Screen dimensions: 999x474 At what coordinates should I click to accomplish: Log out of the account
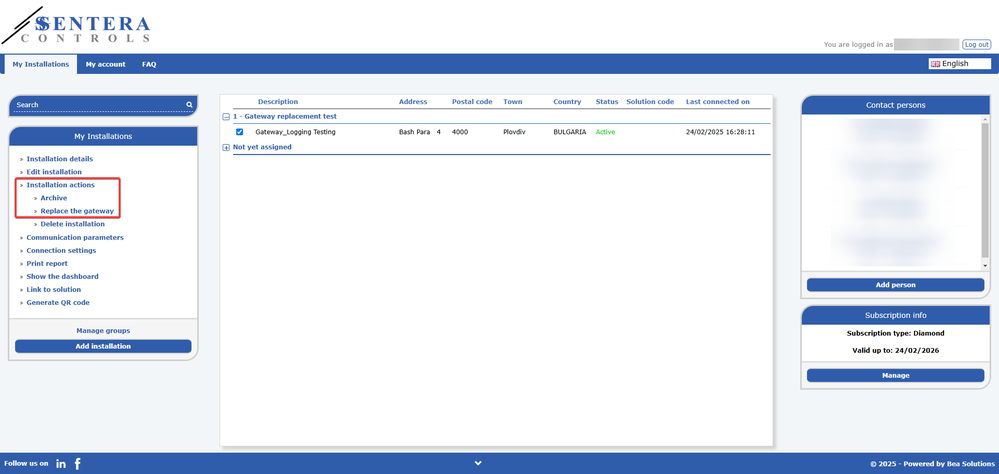pyautogui.click(x=976, y=45)
